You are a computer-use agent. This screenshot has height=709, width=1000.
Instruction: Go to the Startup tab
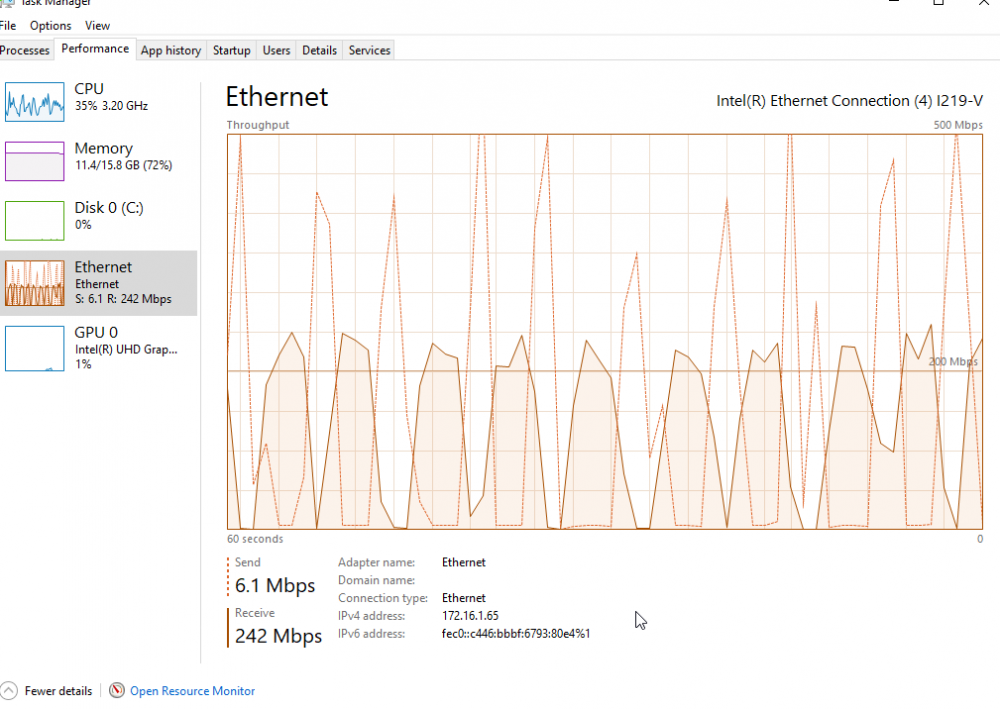click(231, 50)
